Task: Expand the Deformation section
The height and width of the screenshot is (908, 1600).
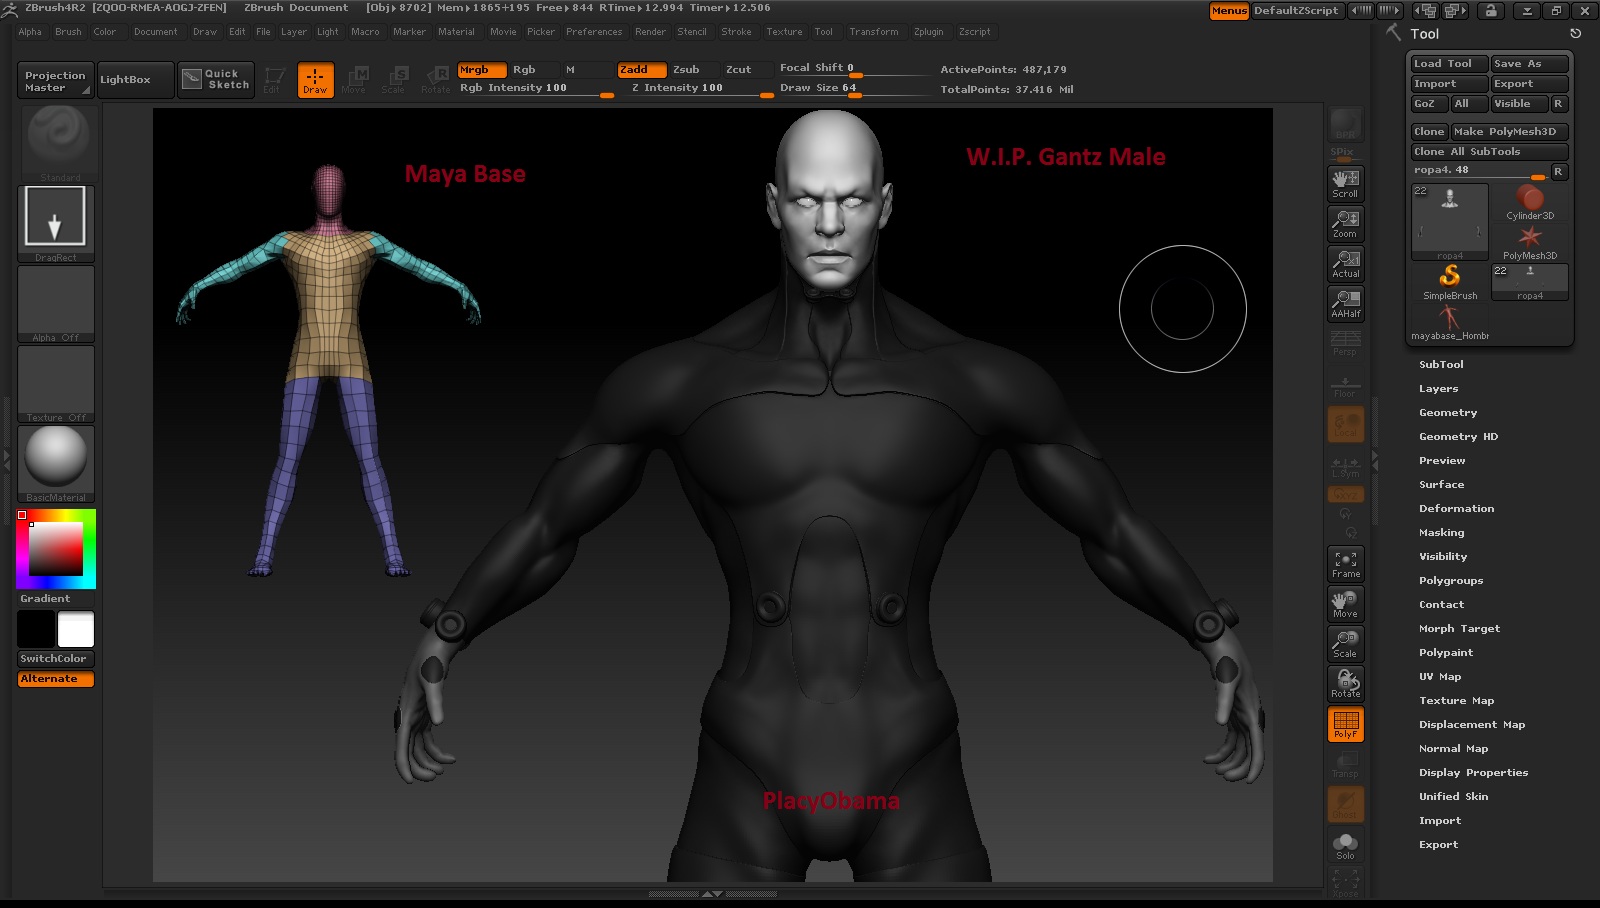Action: [x=1456, y=509]
